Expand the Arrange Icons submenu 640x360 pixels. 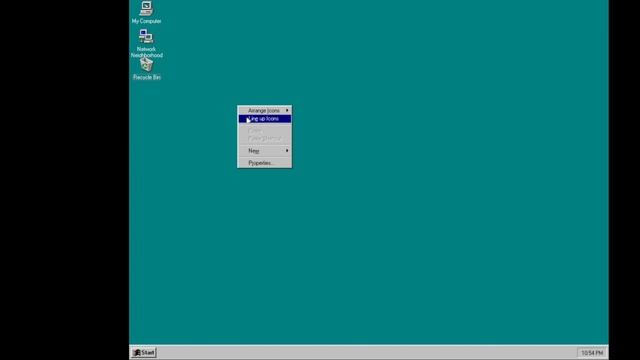[264, 111]
